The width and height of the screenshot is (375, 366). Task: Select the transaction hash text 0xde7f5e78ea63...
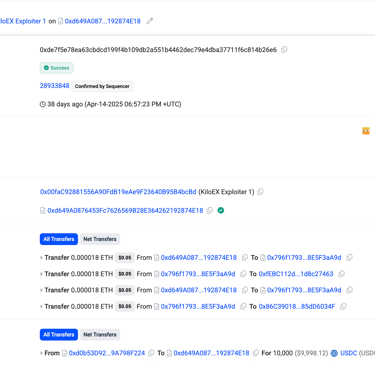coord(158,50)
